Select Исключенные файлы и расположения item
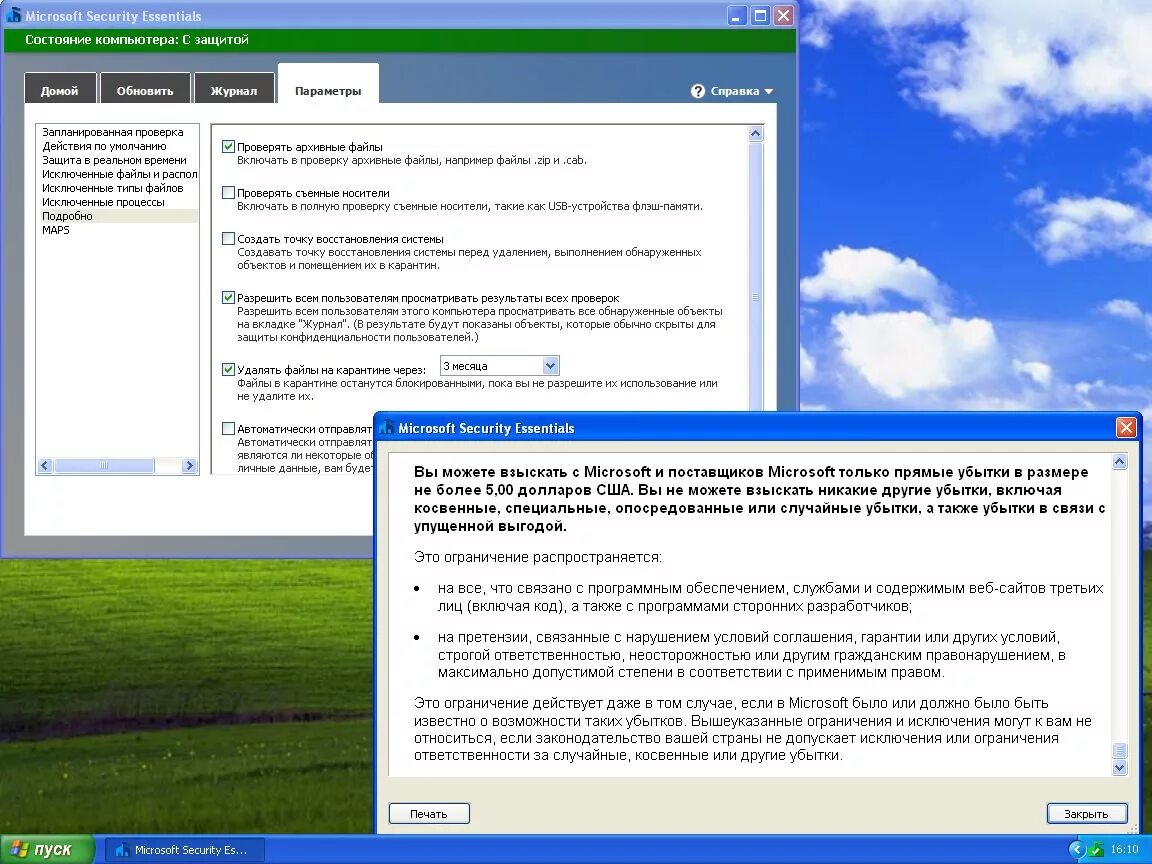The image size is (1152, 864). coord(119,174)
